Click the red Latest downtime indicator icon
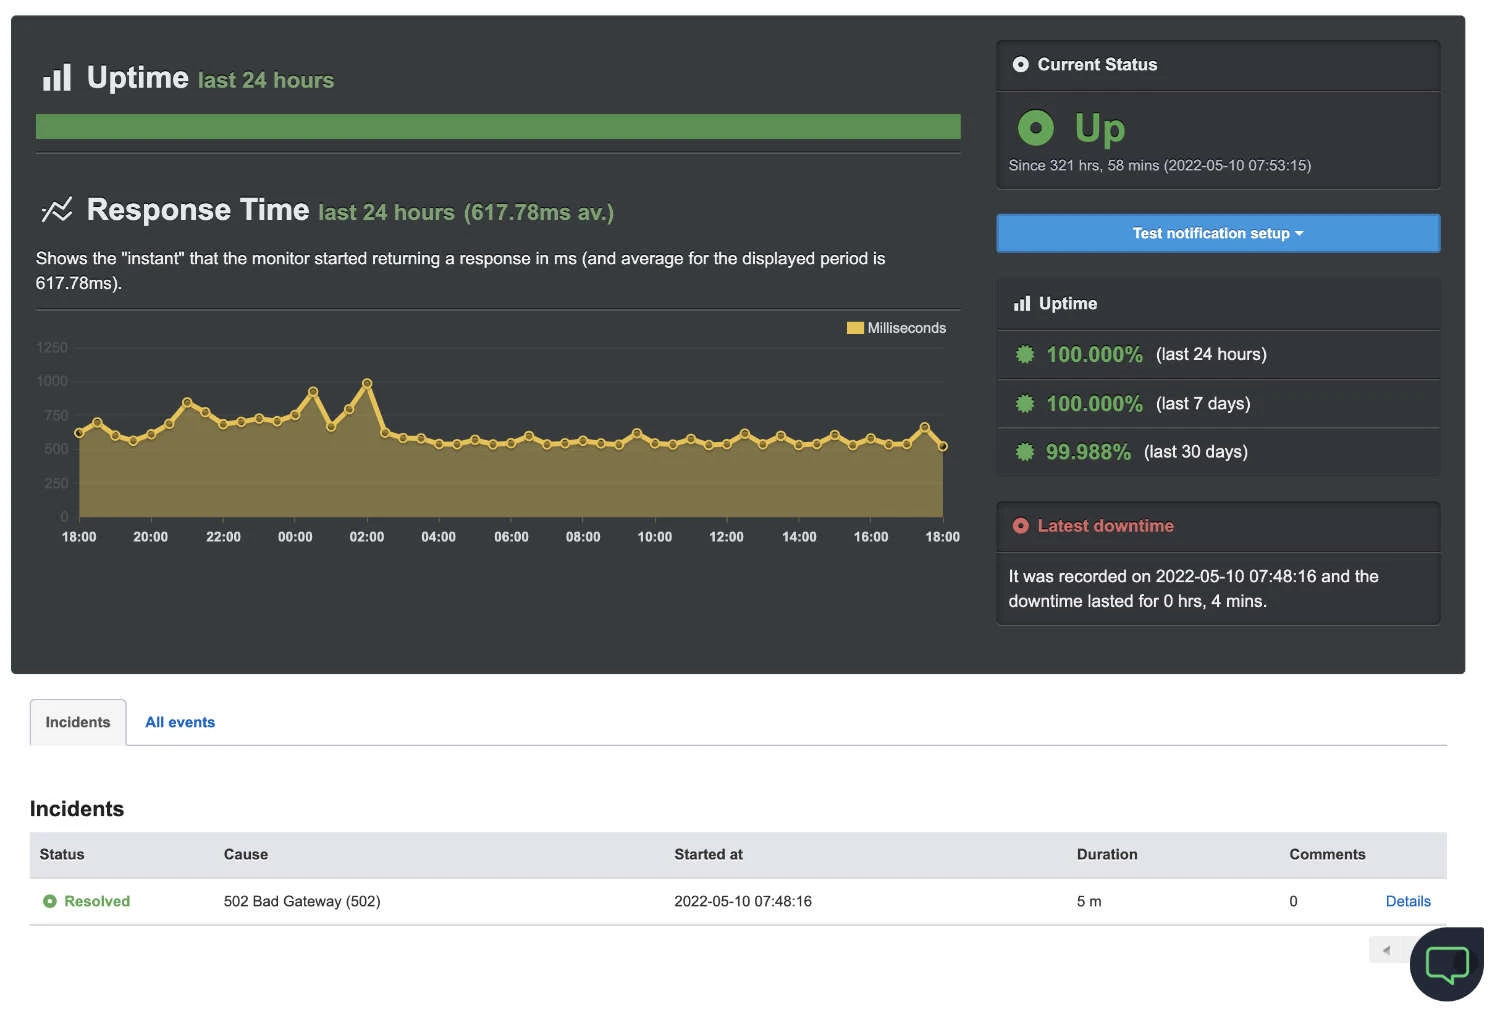The height and width of the screenshot is (1020, 1500). coord(1019,526)
